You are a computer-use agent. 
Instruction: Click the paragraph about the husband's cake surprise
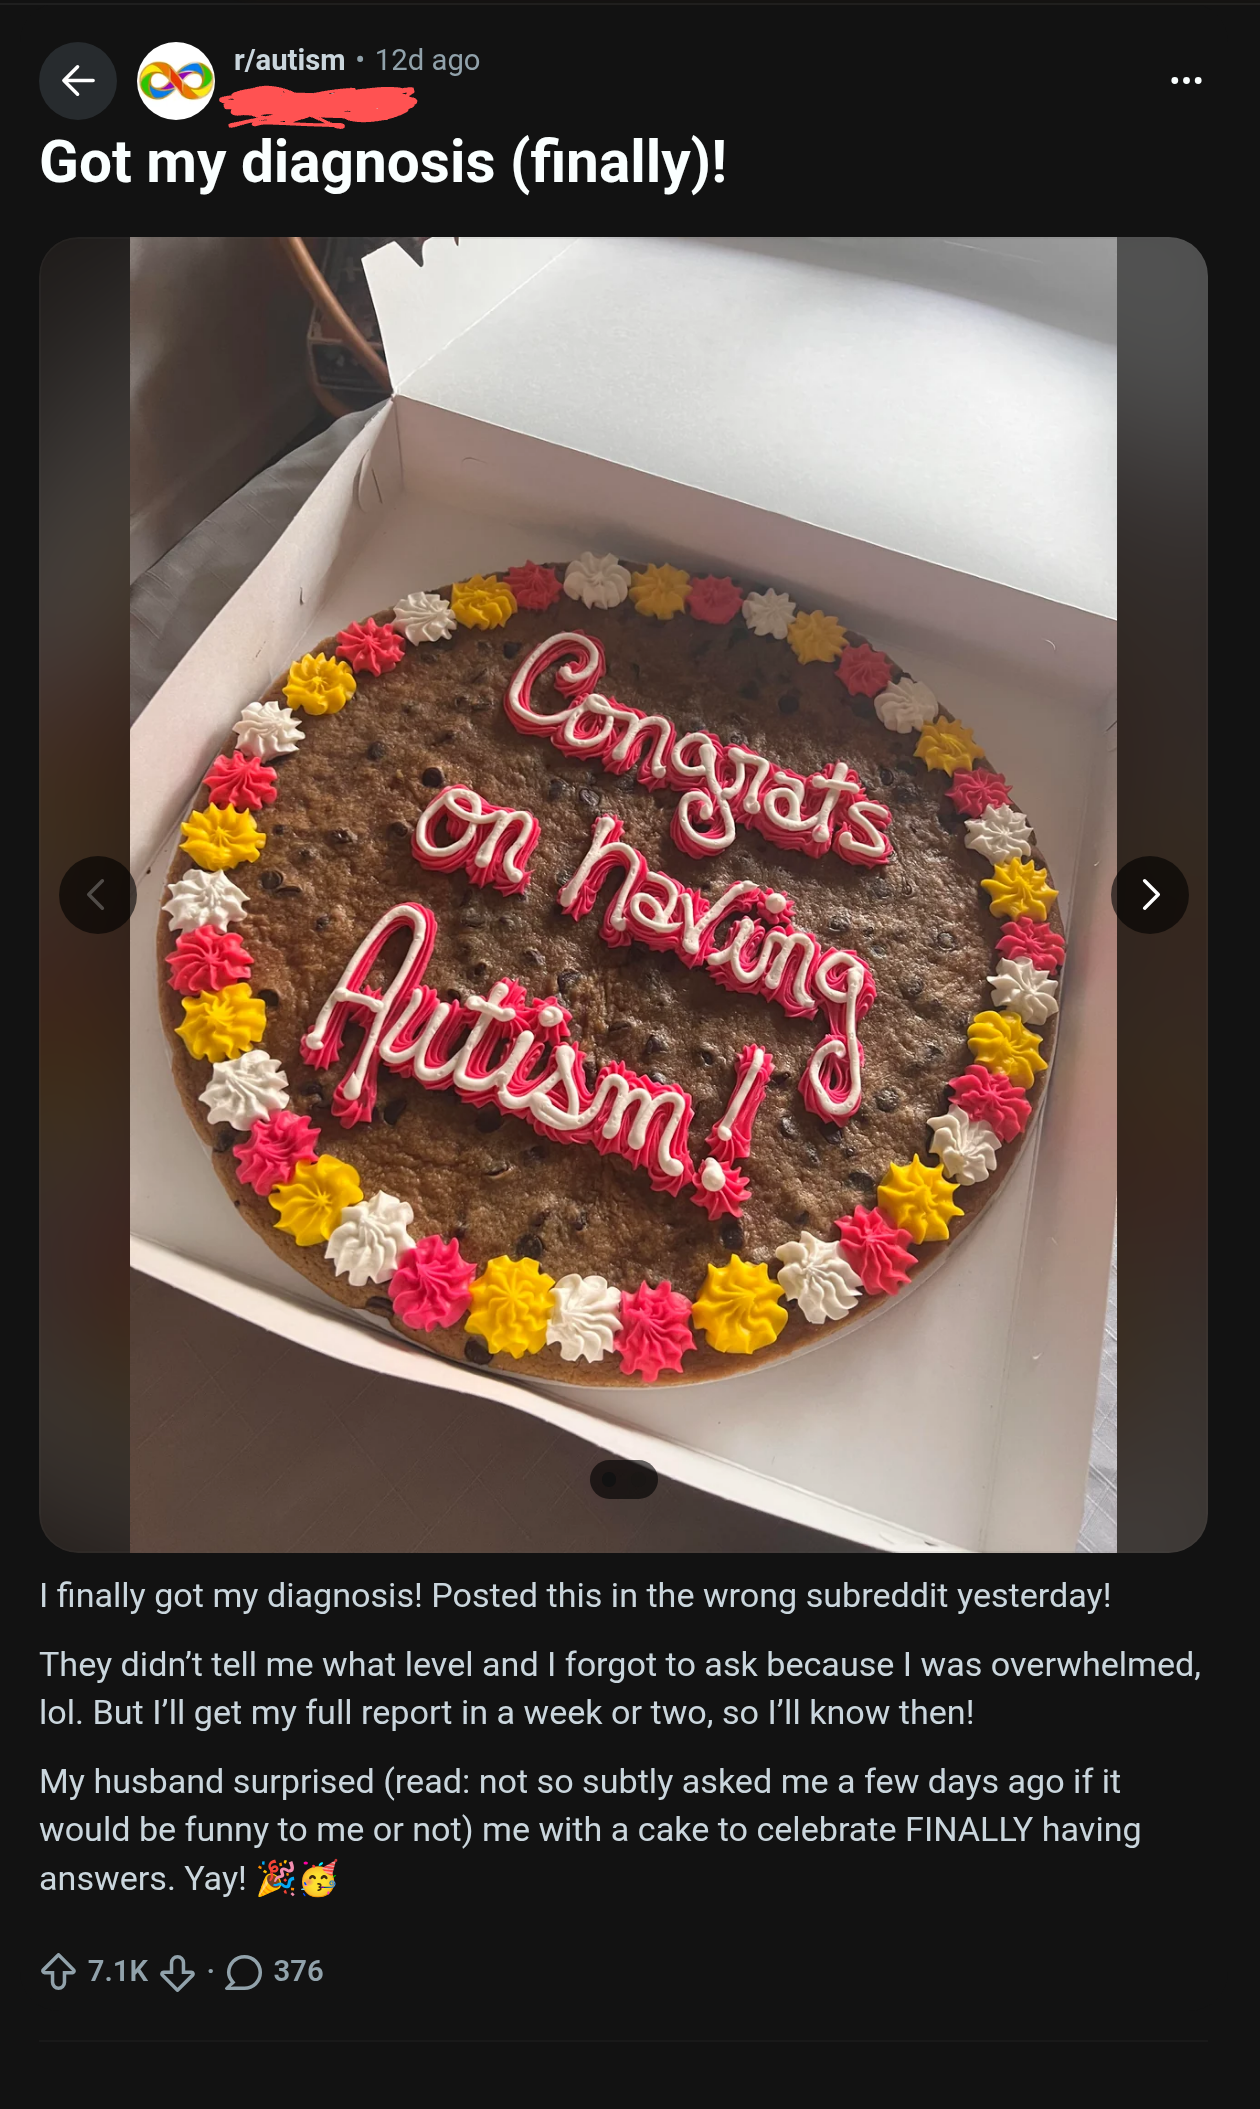pos(590,1830)
